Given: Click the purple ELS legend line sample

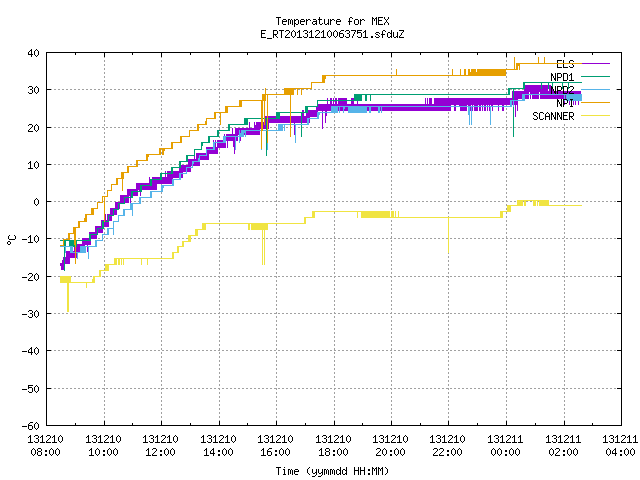Looking at the screenshot, I should pyautogui.click(x=596, y=64).
